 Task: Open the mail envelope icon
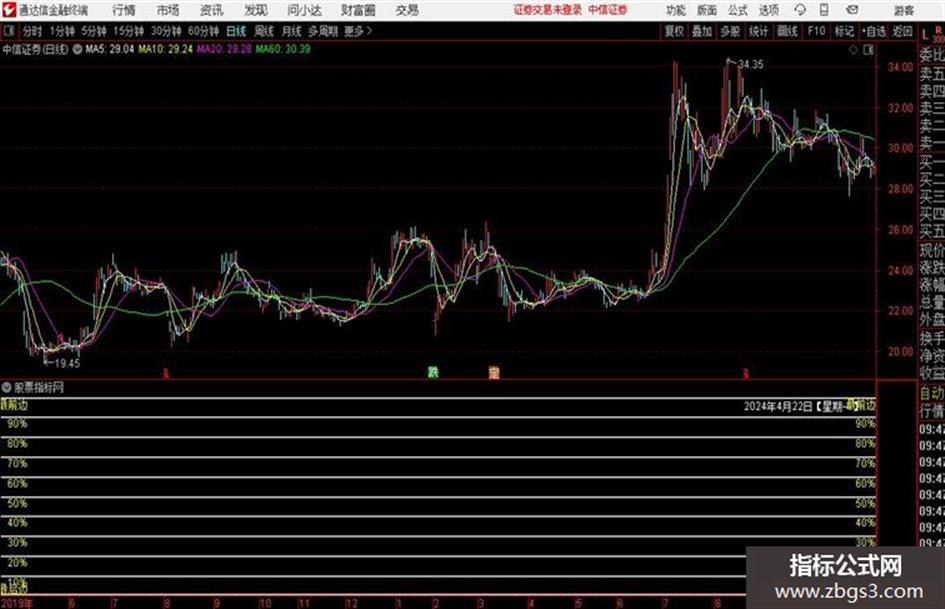[852, 10]
